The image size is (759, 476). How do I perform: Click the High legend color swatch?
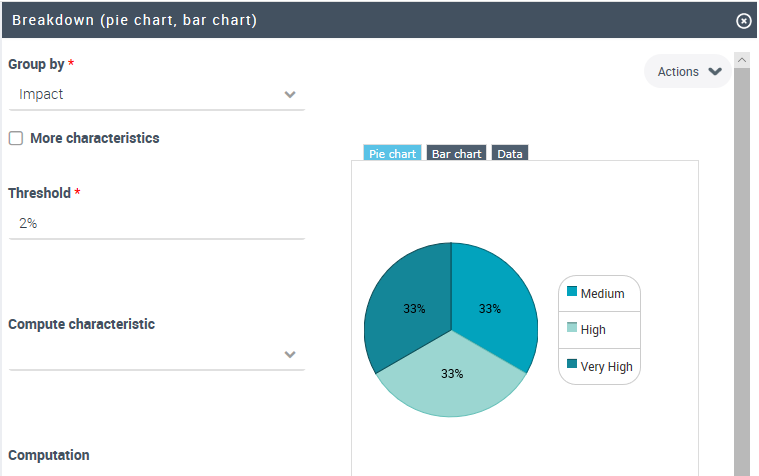tap(572, 328)
